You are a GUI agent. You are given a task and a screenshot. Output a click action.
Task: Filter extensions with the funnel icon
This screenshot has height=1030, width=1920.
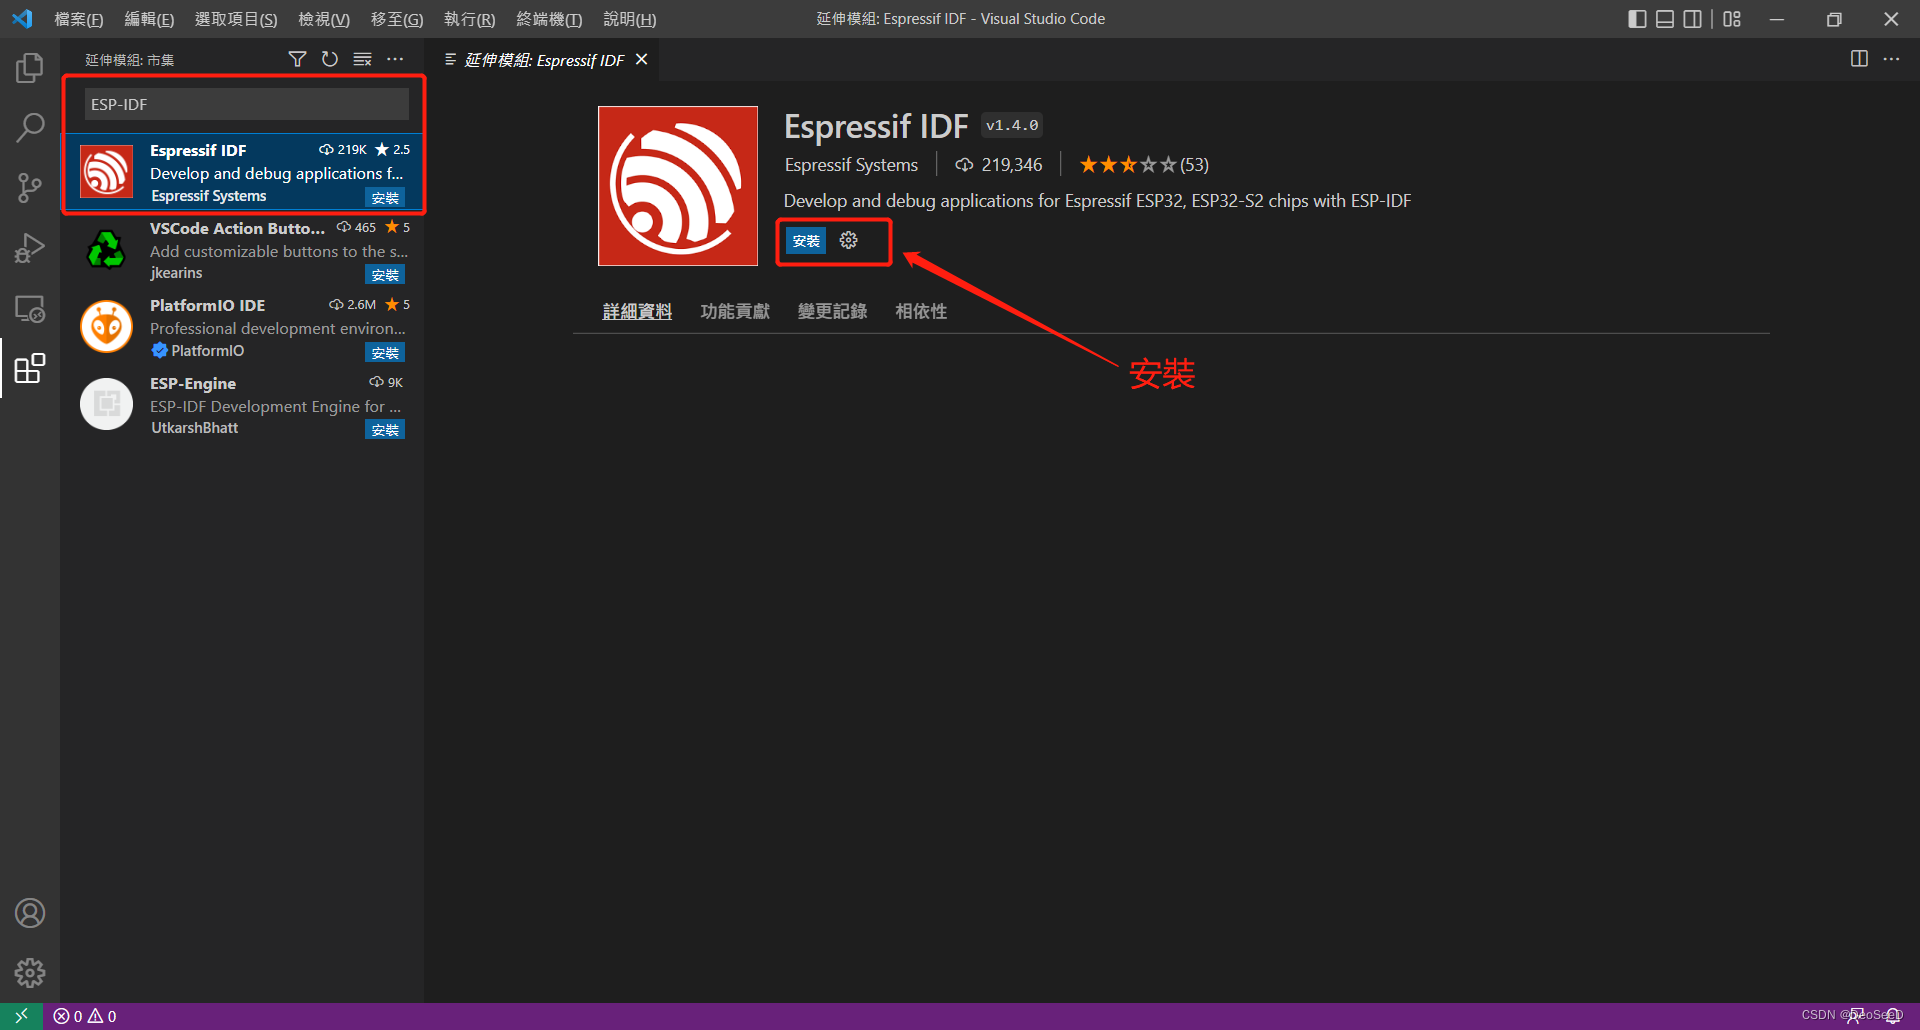pos(297,59)
